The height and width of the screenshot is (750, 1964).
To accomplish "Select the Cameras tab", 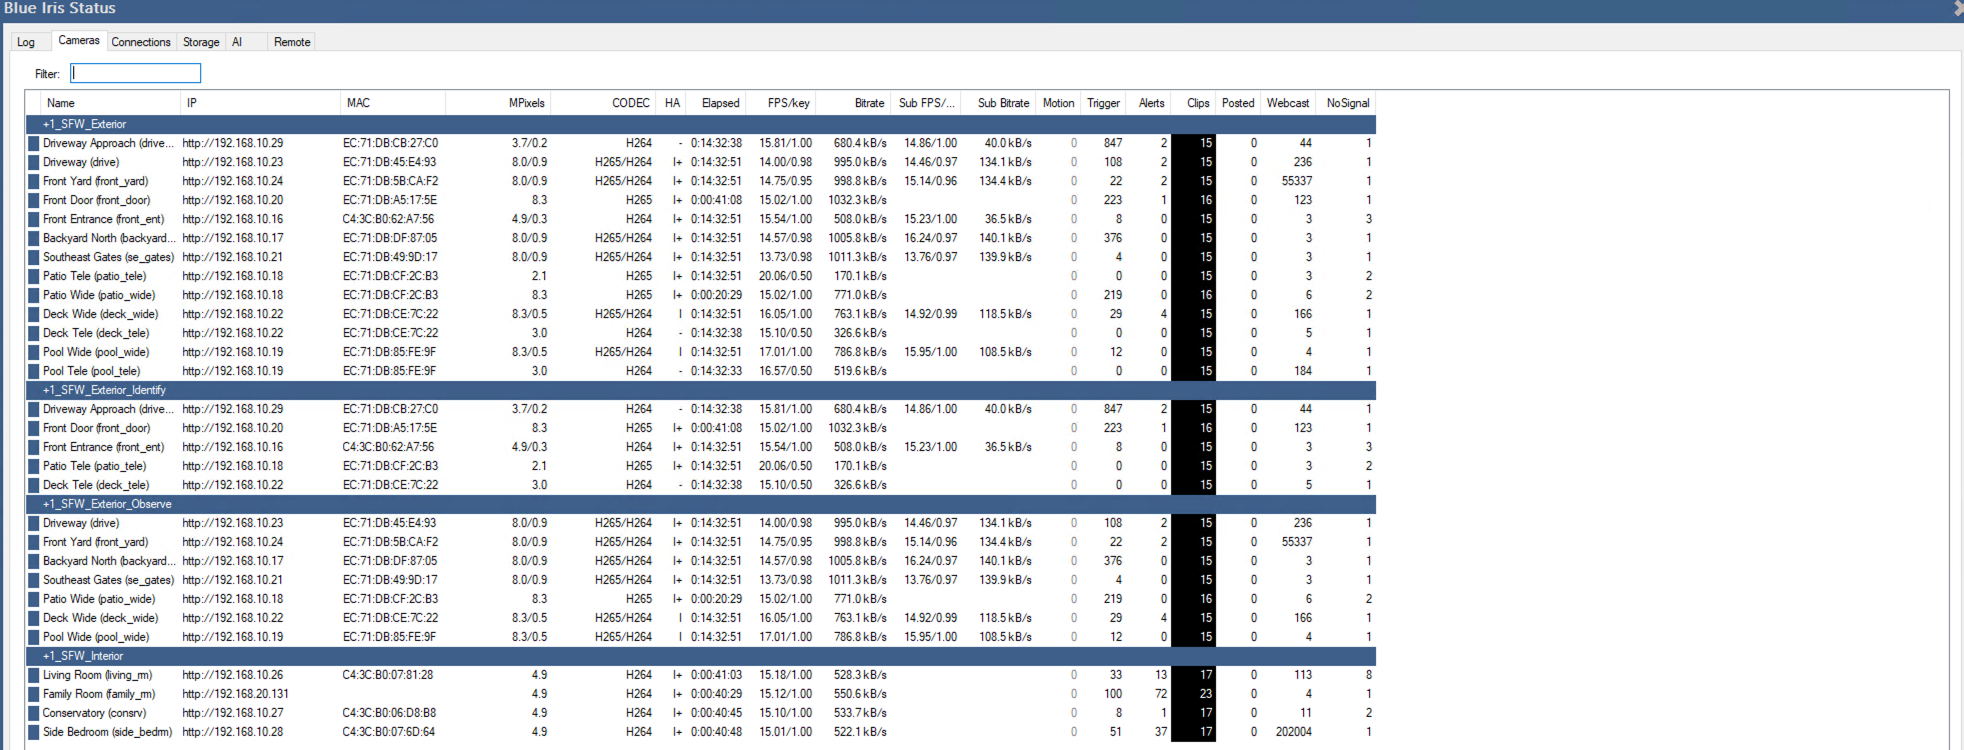I will pyautogui.click(x=78, y=41).
